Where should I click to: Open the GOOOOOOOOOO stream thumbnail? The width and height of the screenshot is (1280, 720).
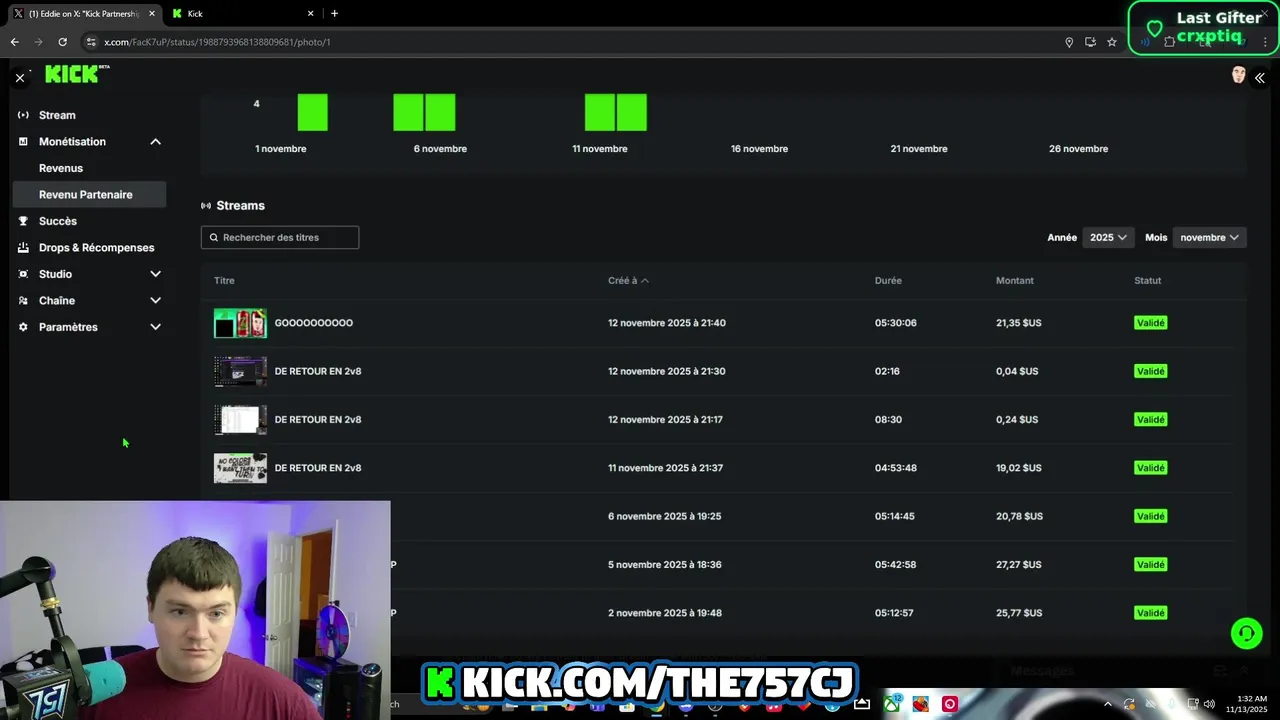point(240,323)
